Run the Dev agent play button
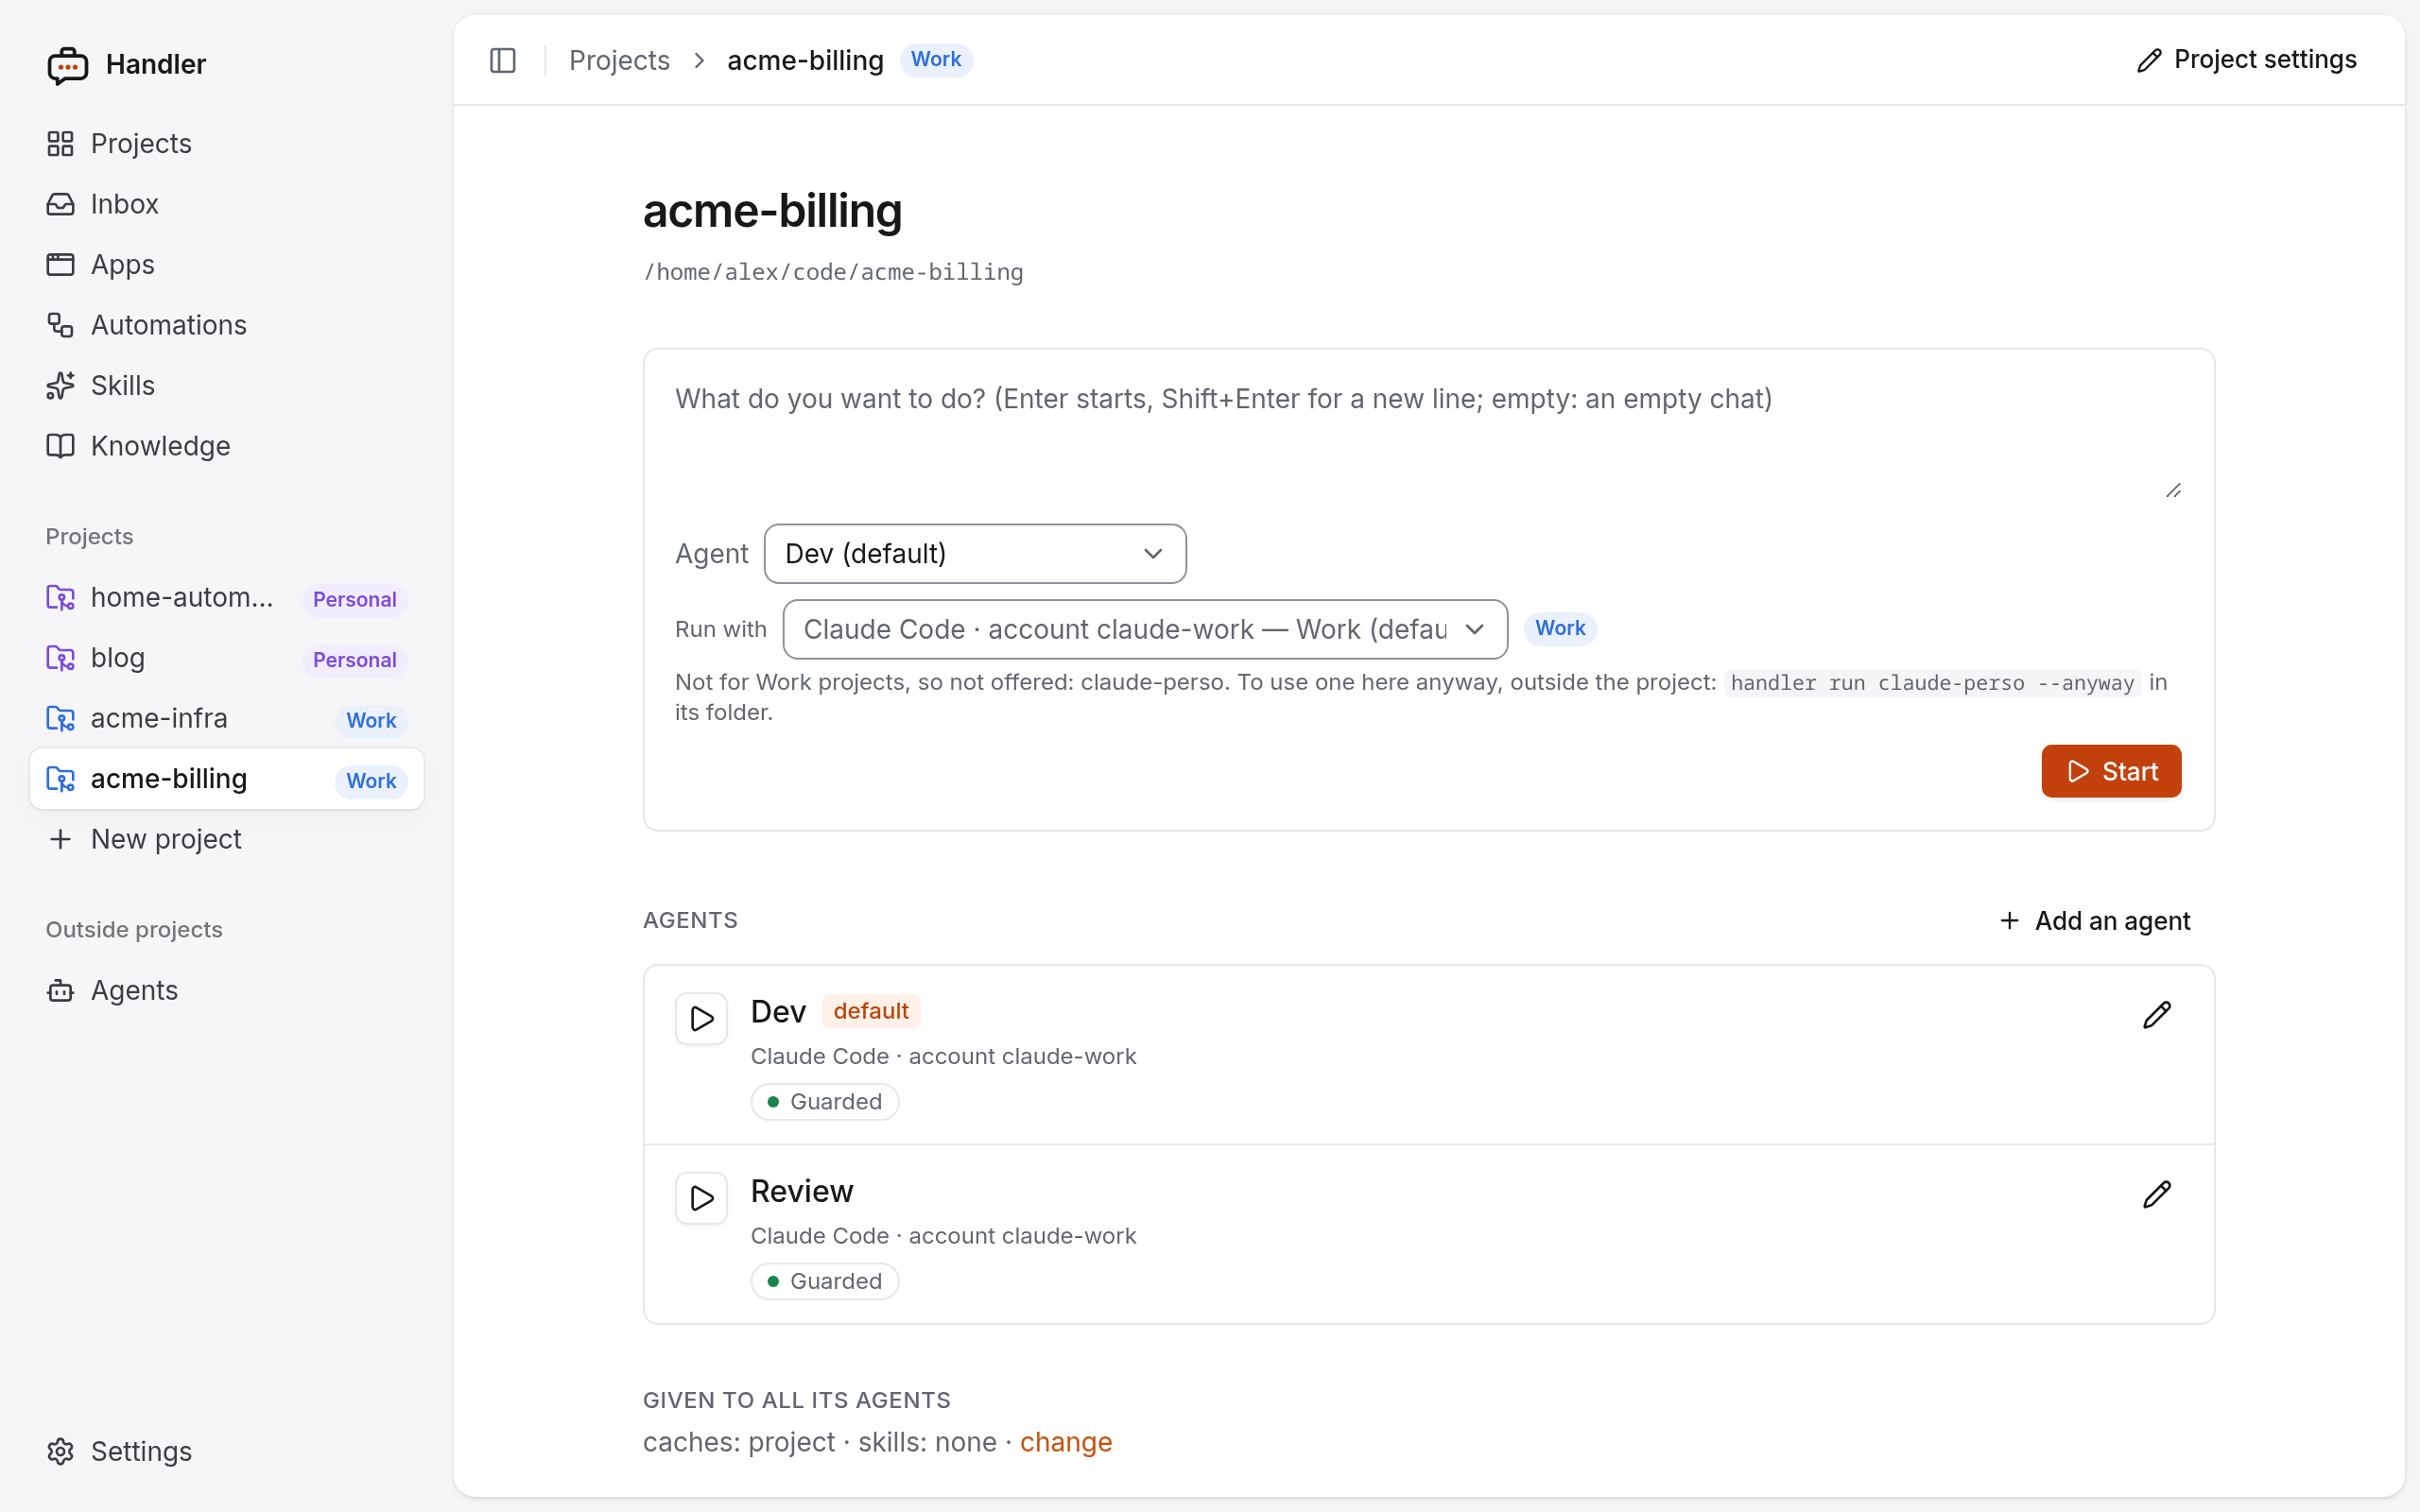Image resolution: width=2420 pixels, height=1512 pixels. [701, 1019]
